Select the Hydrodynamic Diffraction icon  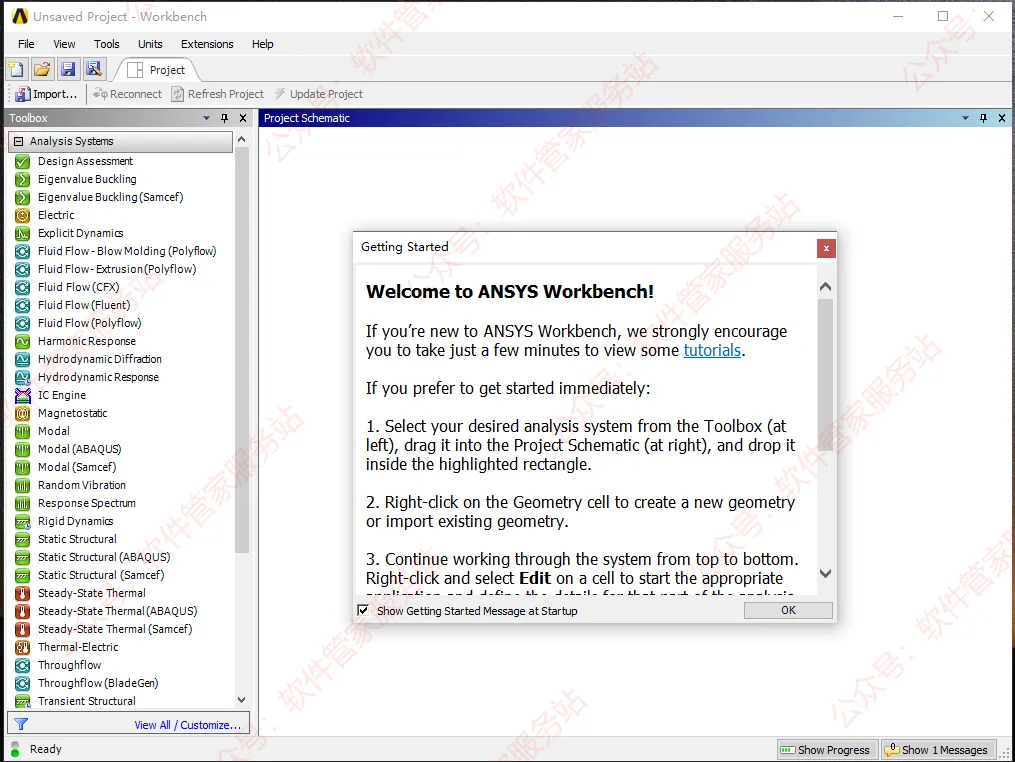23,359
